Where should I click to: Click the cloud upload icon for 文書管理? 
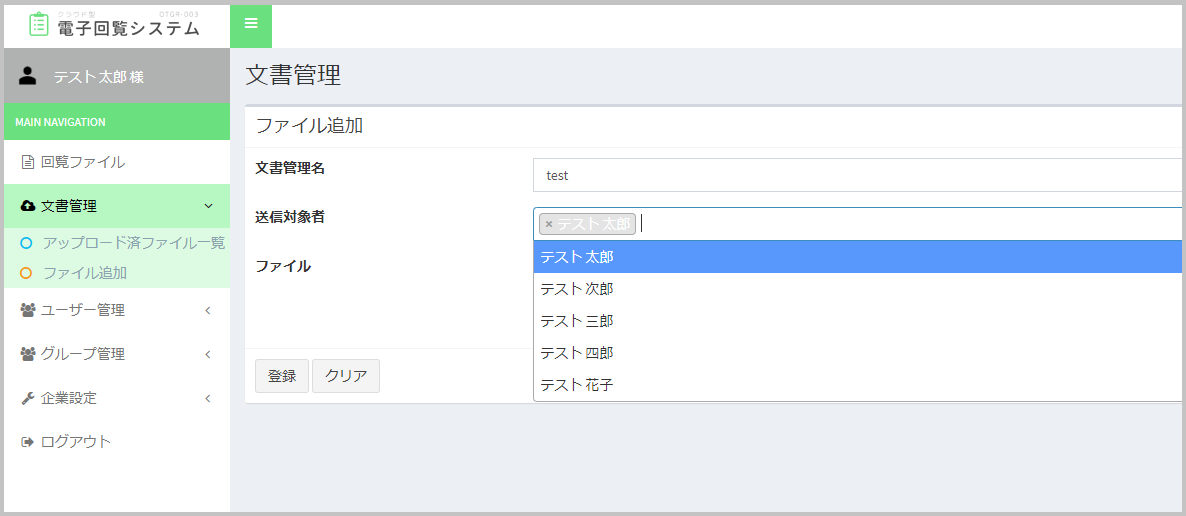[x=28, y=206]
